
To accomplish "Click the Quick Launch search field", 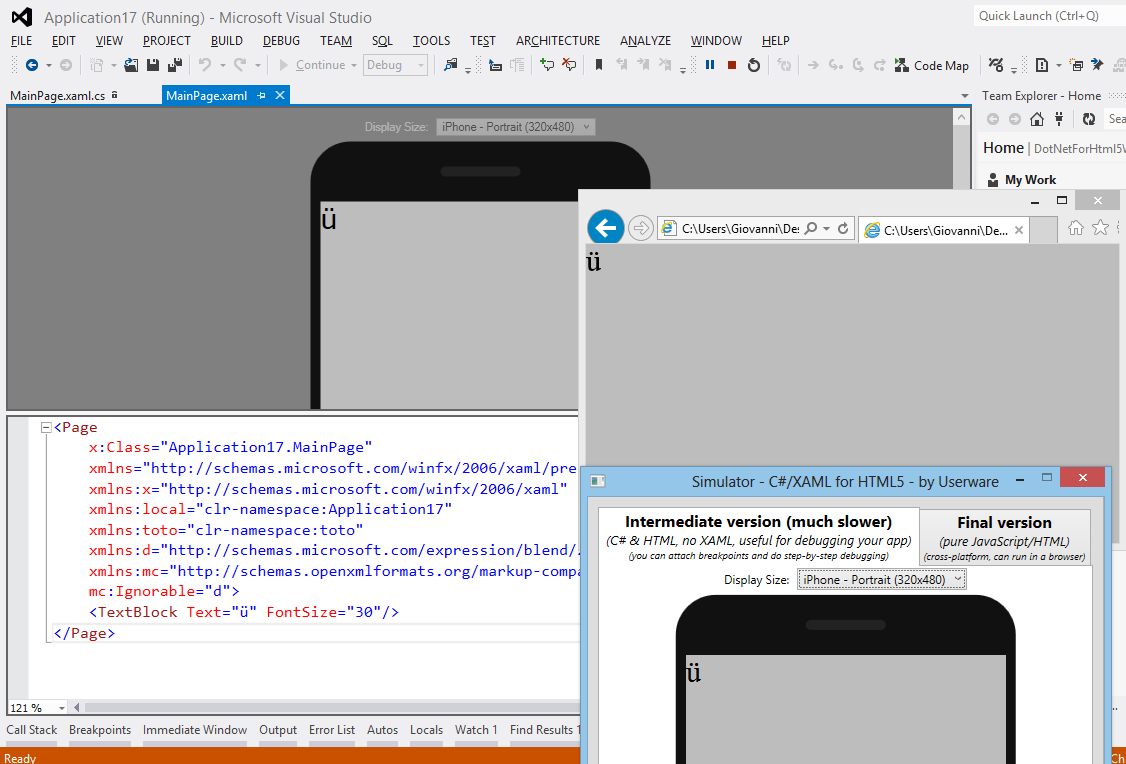I will pyautogui.click(x=1049, y=16).
